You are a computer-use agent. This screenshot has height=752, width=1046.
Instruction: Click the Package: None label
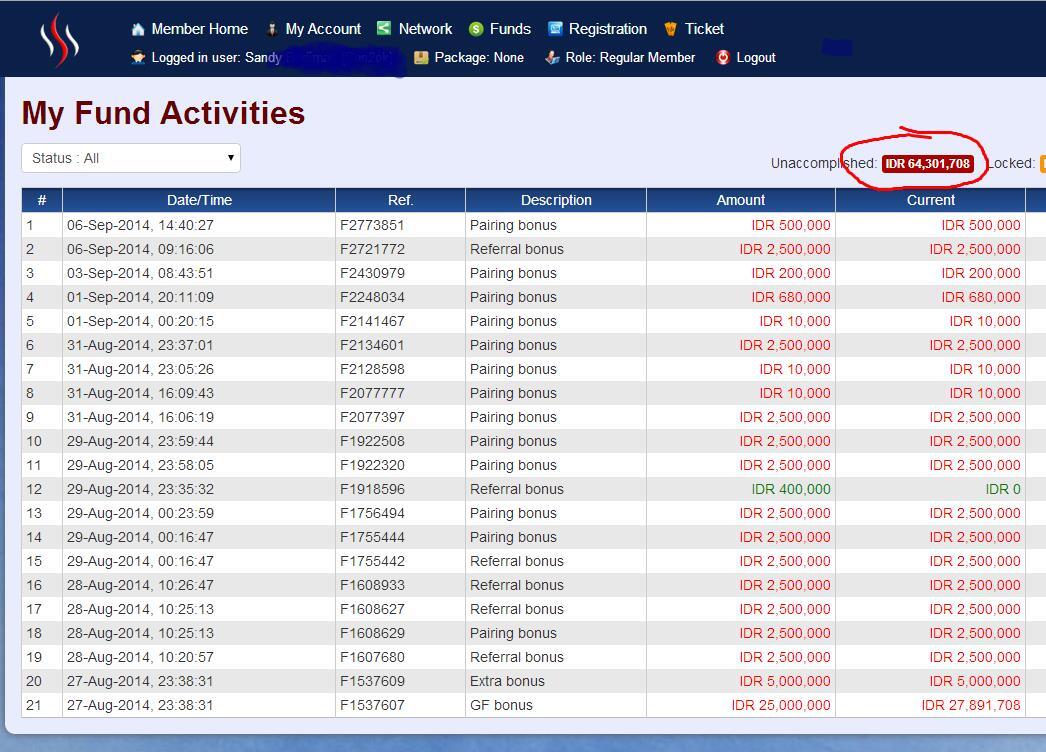click(x=479, y=57)
